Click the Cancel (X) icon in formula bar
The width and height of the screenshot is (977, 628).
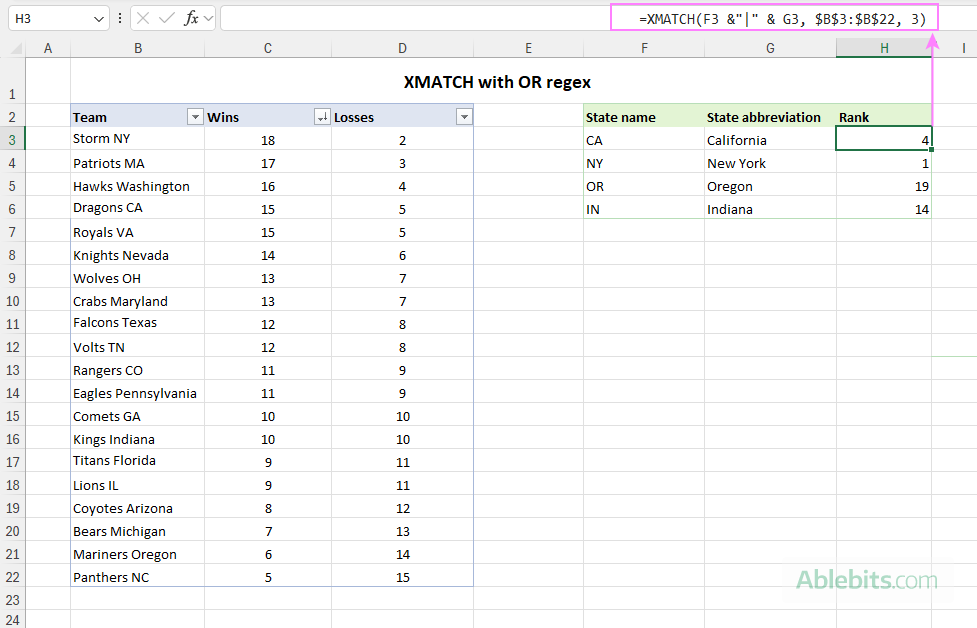143,17
